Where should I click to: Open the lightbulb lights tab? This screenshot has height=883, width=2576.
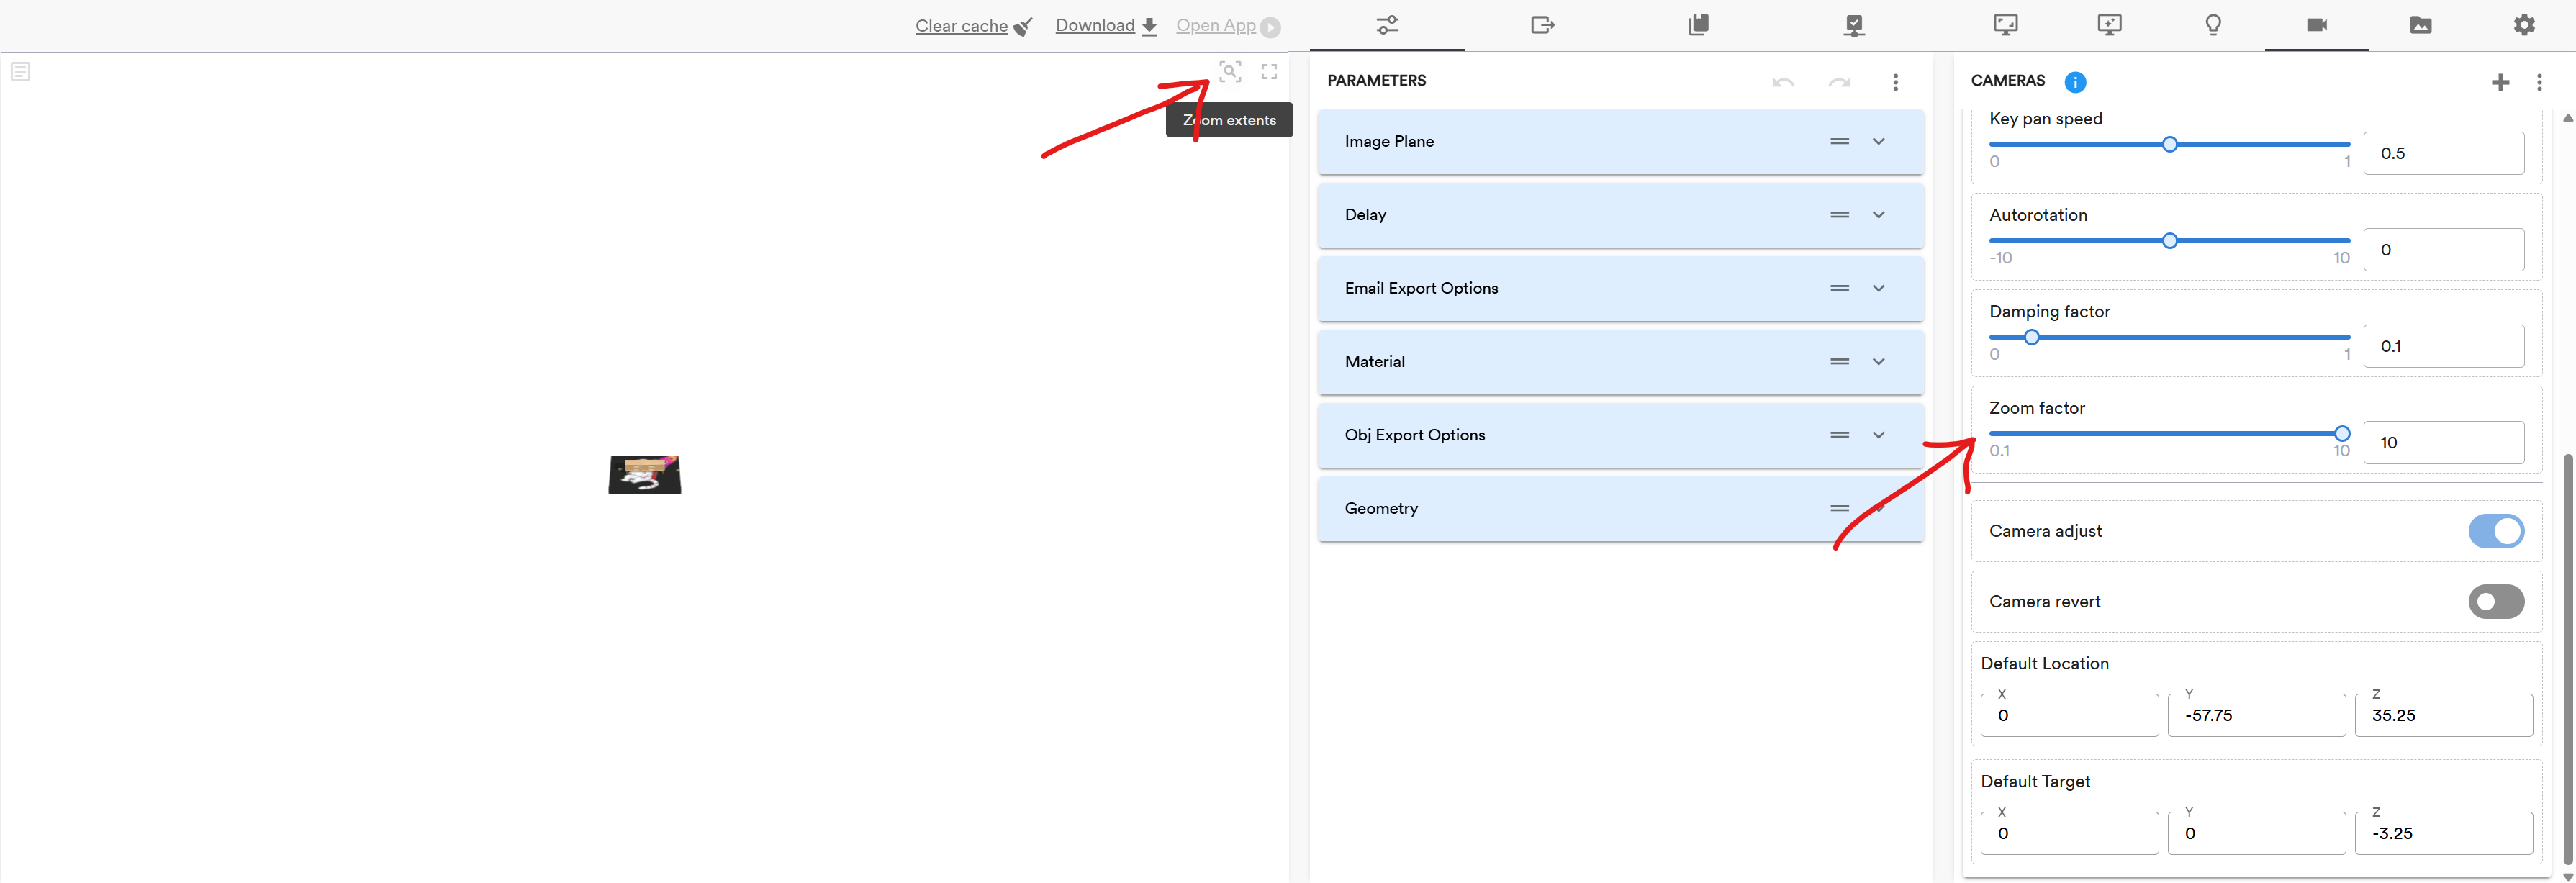2213,25
